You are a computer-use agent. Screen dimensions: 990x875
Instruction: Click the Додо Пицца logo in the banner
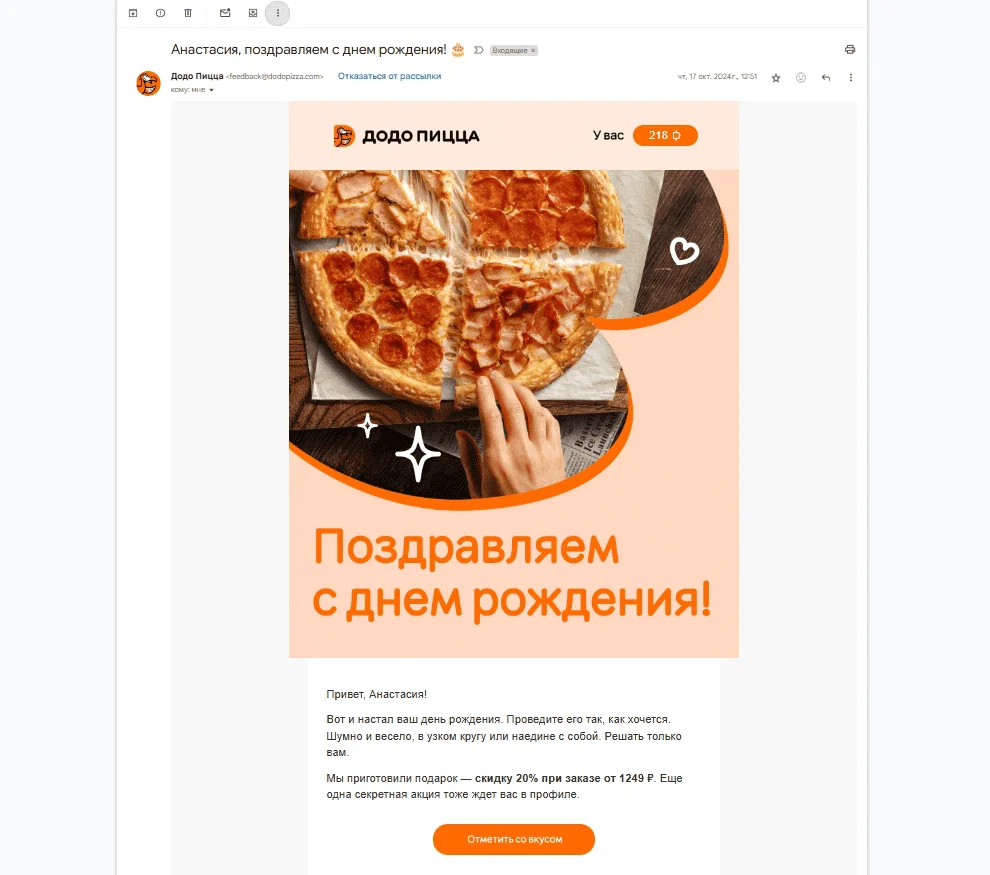407,136
